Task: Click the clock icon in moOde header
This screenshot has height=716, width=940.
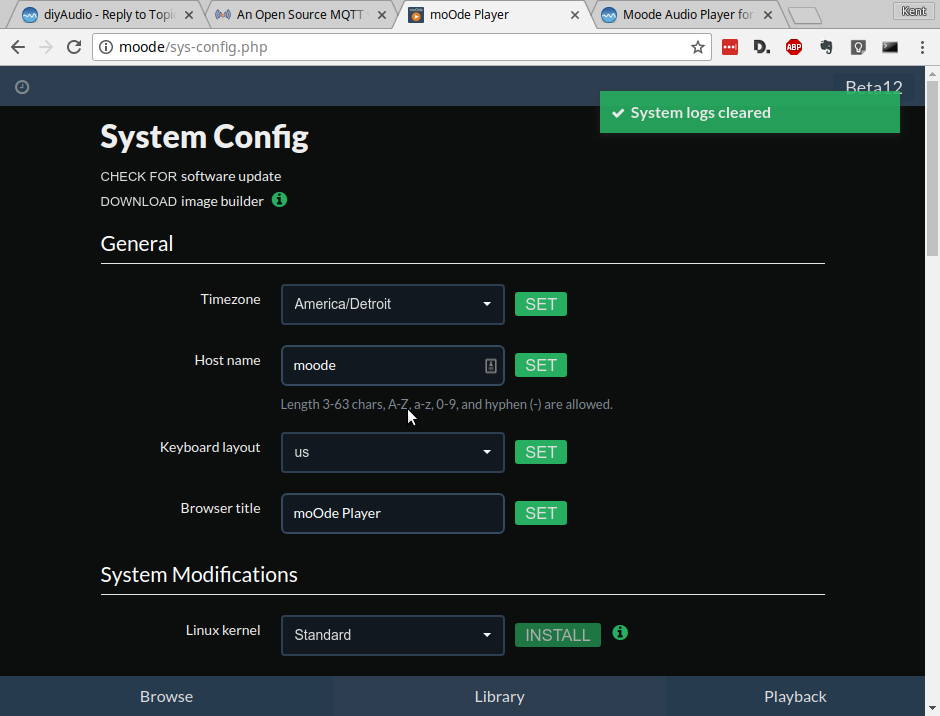Action: point(22,87)
